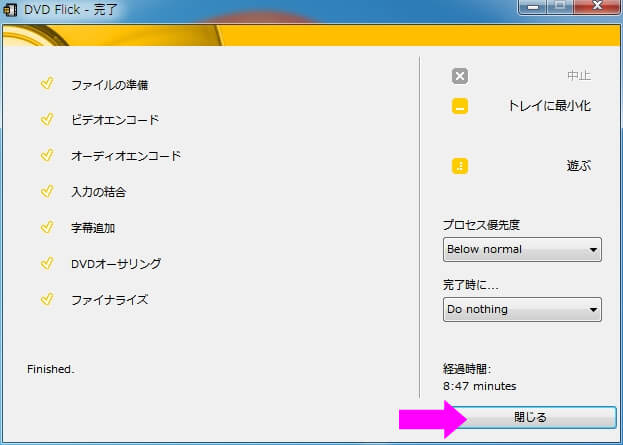
Task: Click the トレイに最小化 label
Action: click(x=549, y=106)
